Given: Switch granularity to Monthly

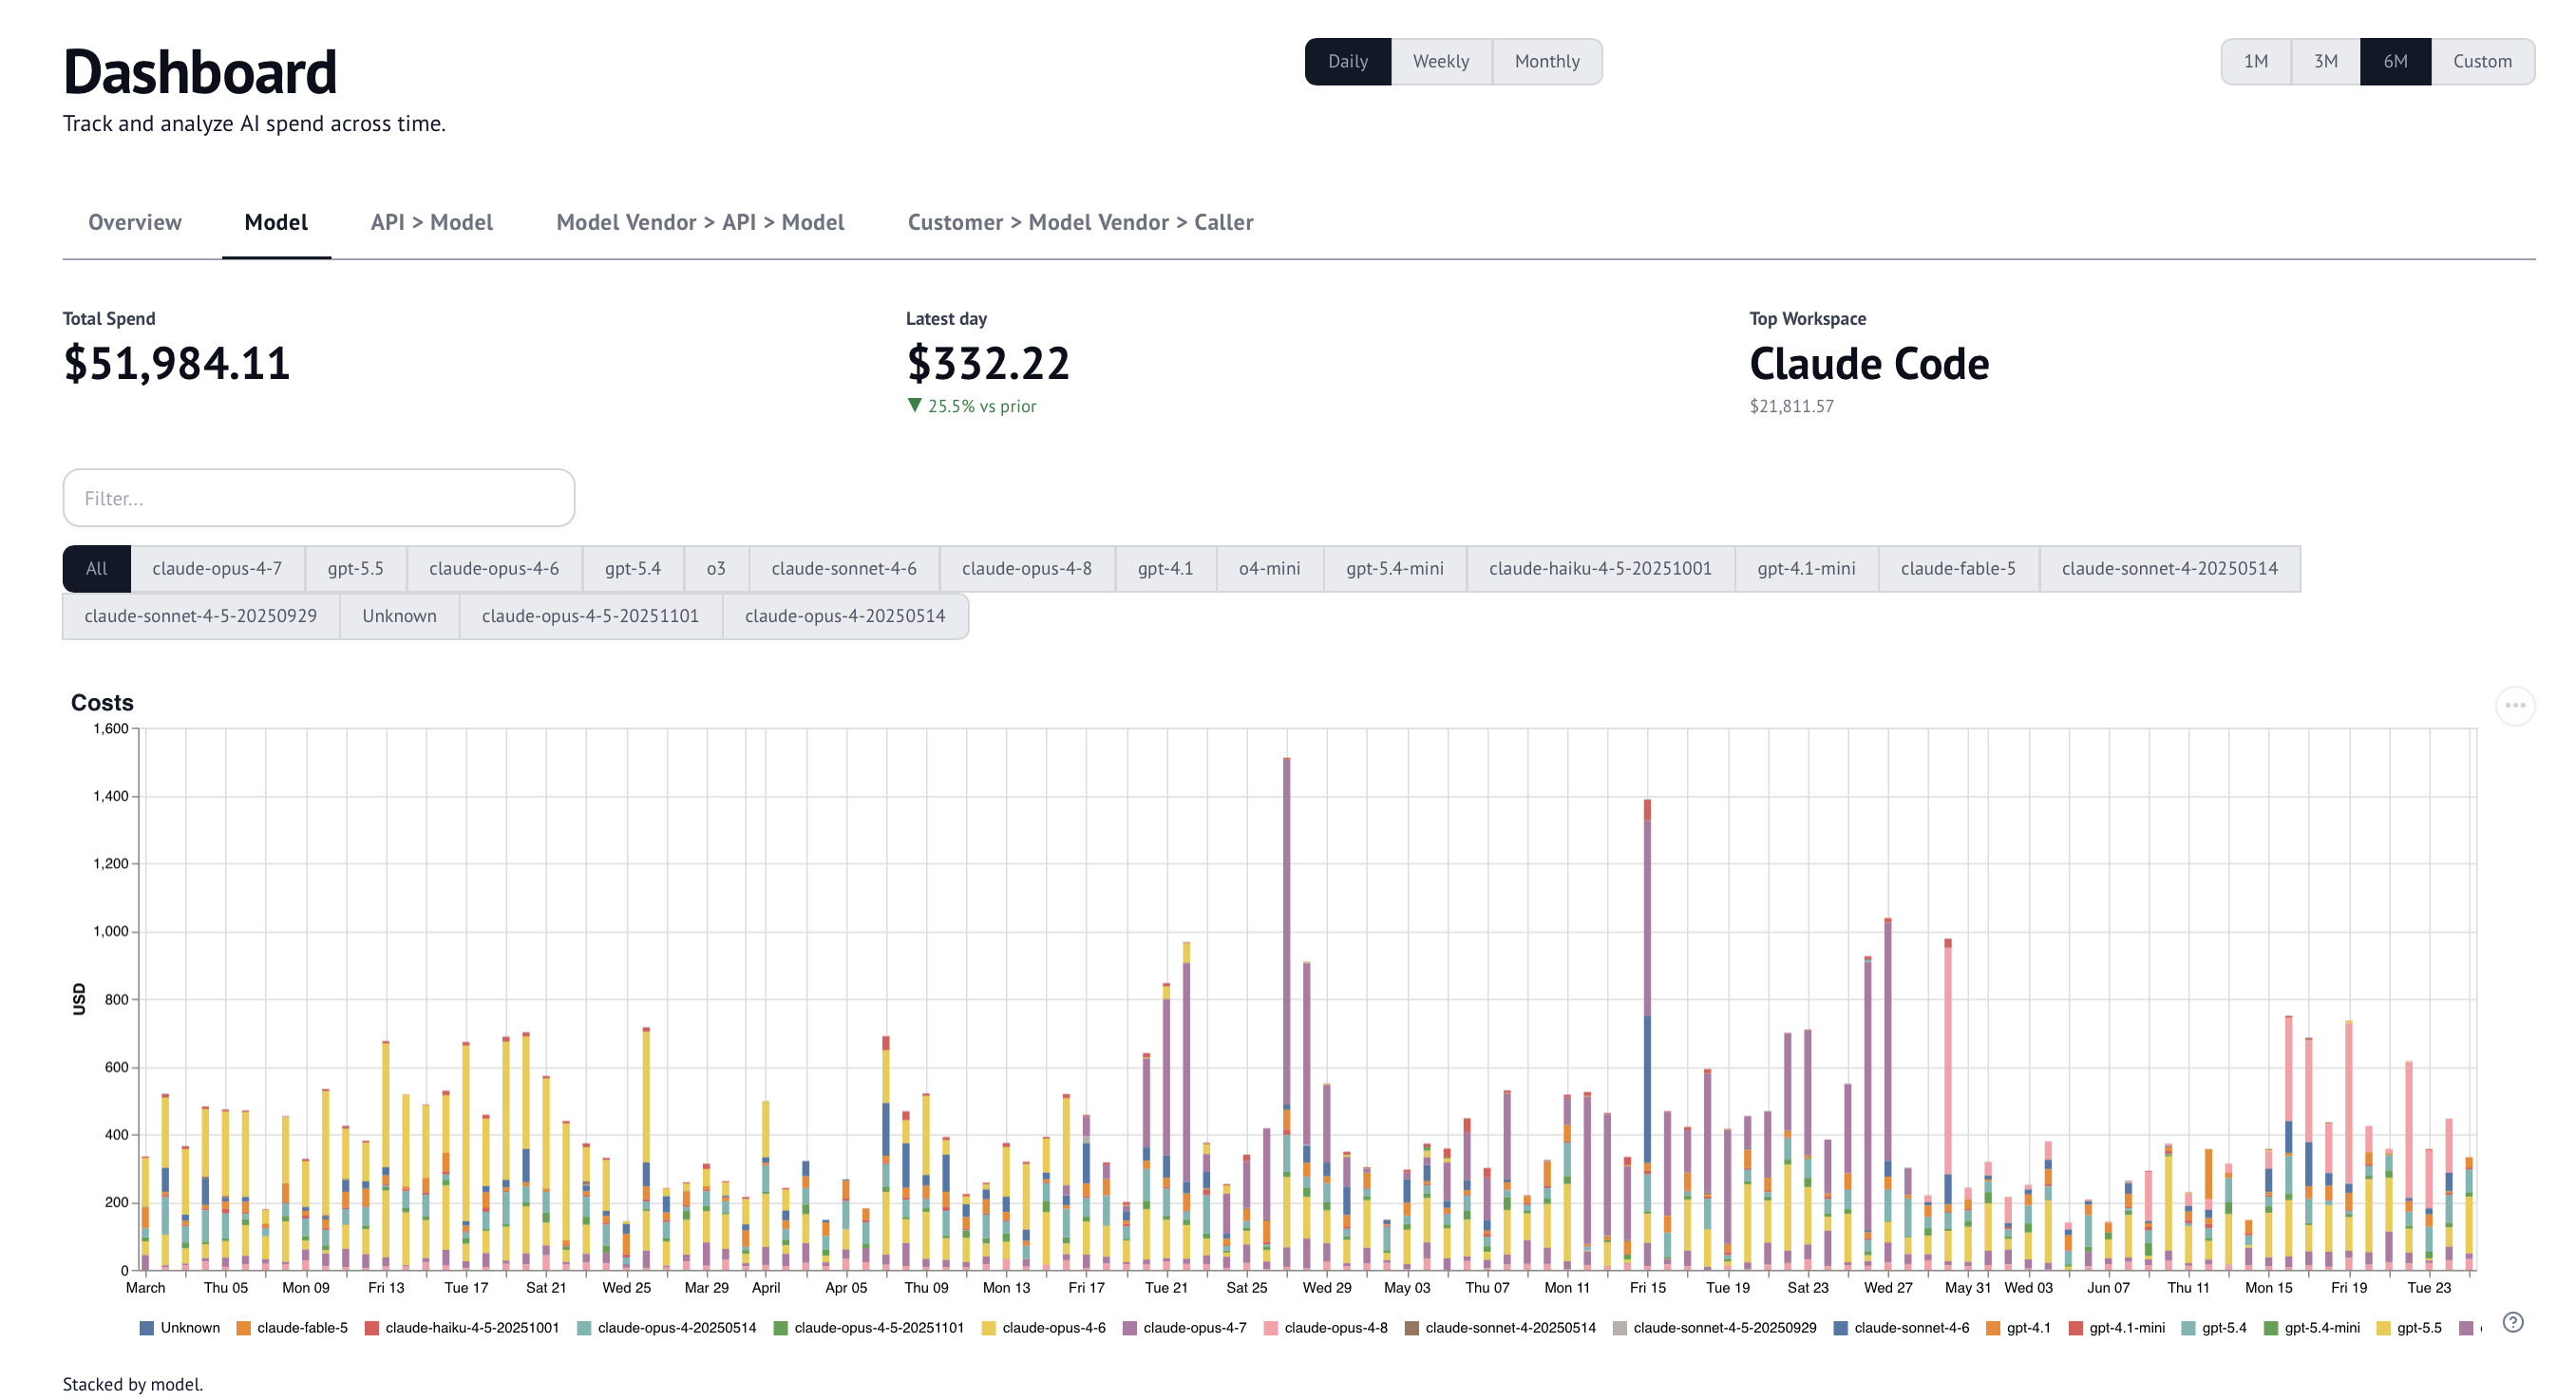Looking at the screenshot, I should (x=1546, y=62).
